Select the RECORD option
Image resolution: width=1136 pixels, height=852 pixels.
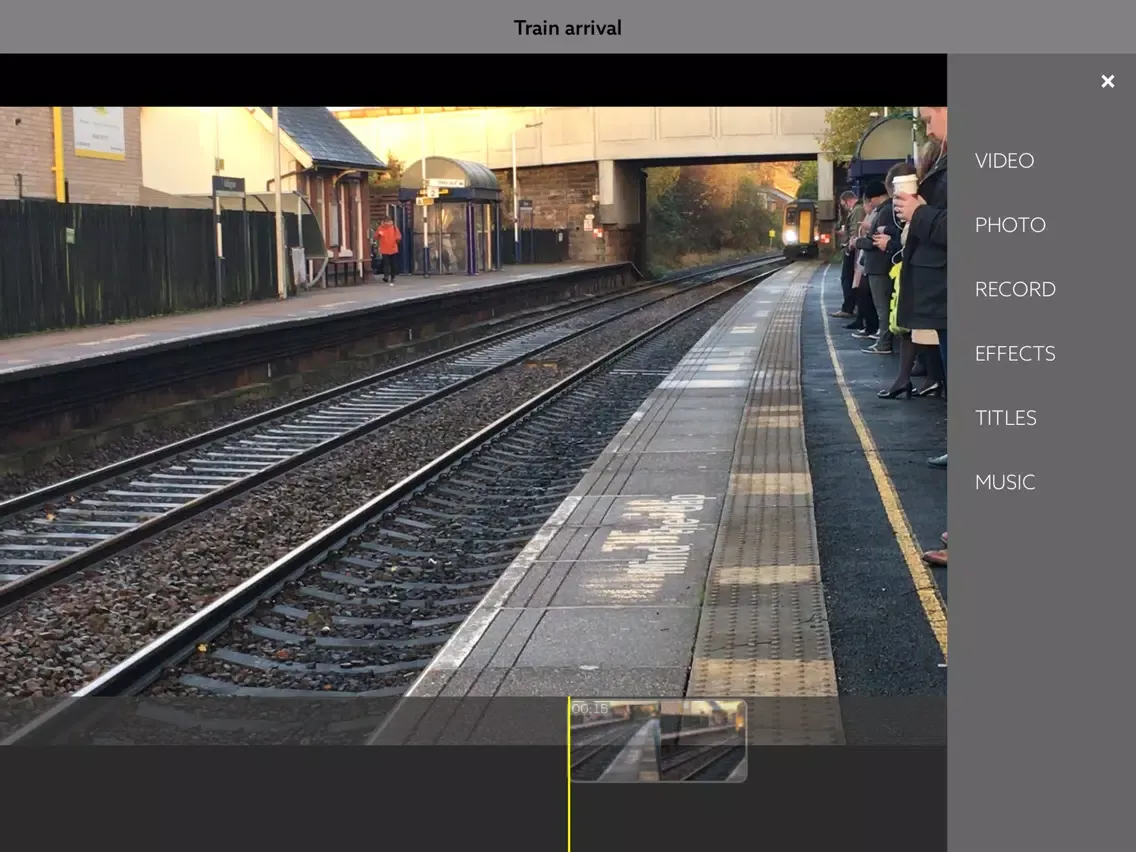[1015, 289]
